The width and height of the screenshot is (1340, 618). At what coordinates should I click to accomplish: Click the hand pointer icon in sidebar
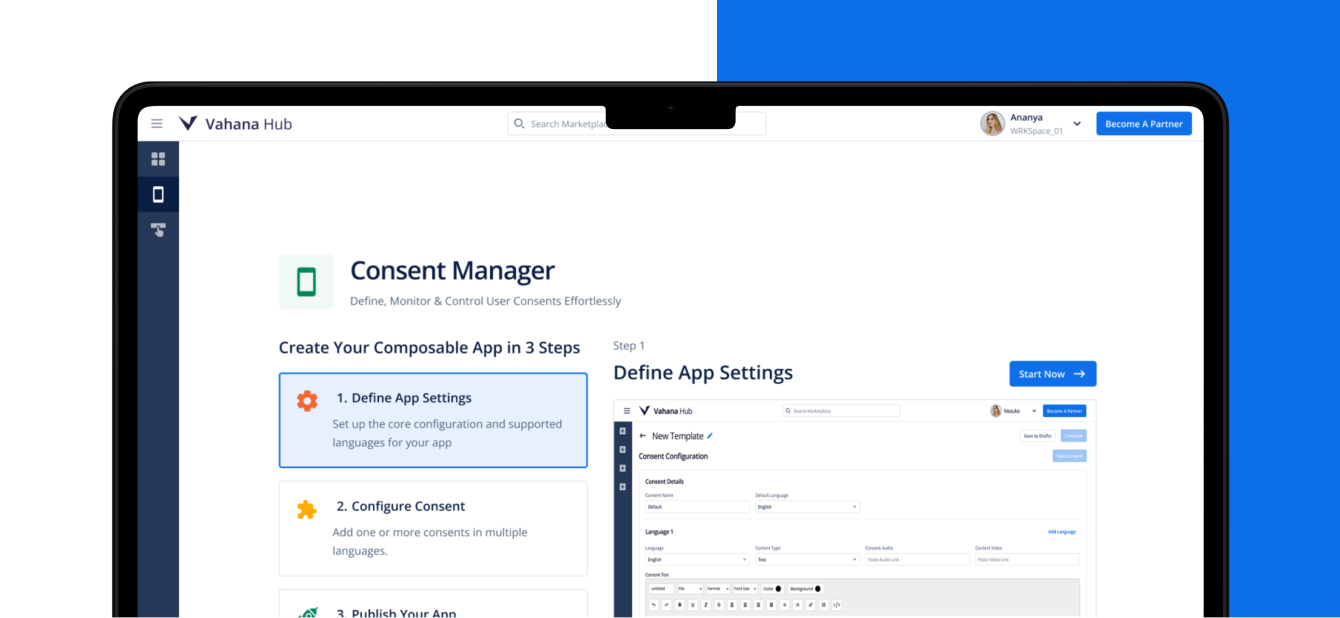[x=158, y=230]
